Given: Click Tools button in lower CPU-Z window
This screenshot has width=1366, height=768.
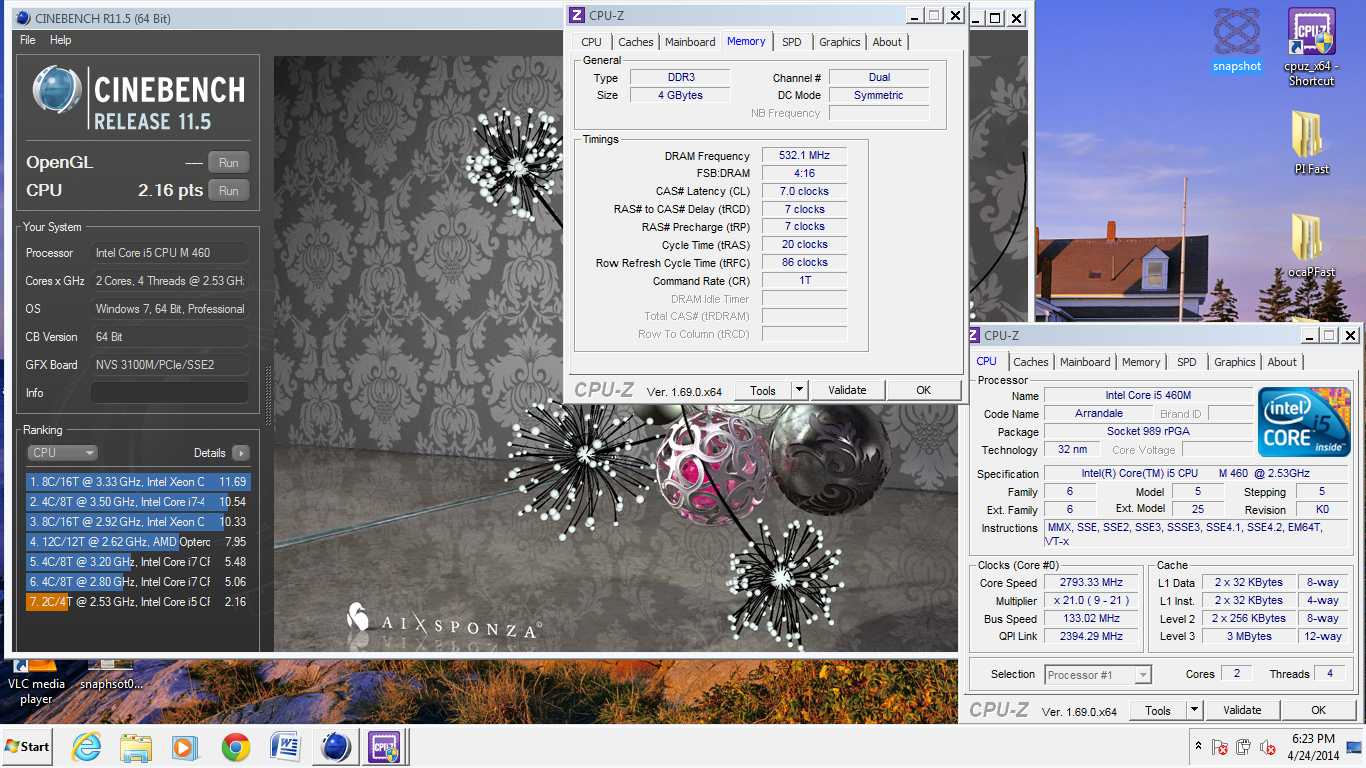Looking at the screenshot, I should pyautogui.click(x=1158, y=710).
